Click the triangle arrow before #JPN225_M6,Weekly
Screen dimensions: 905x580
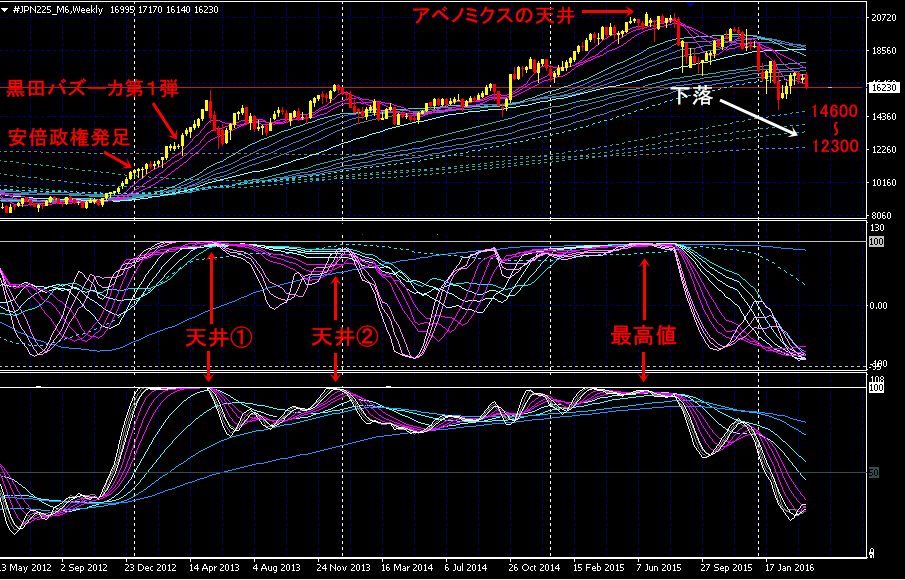(x=6, y=10)
